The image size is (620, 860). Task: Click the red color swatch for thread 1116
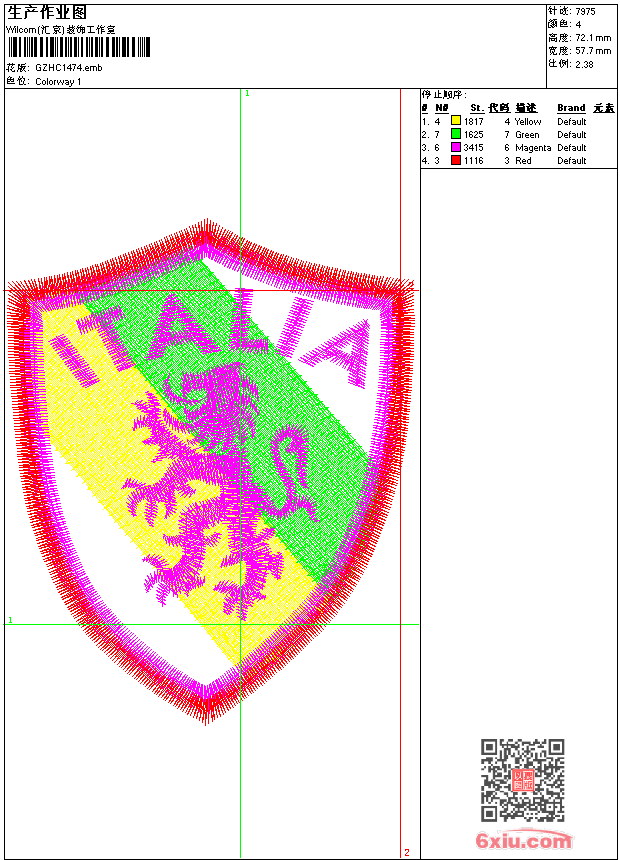point(455,160)
